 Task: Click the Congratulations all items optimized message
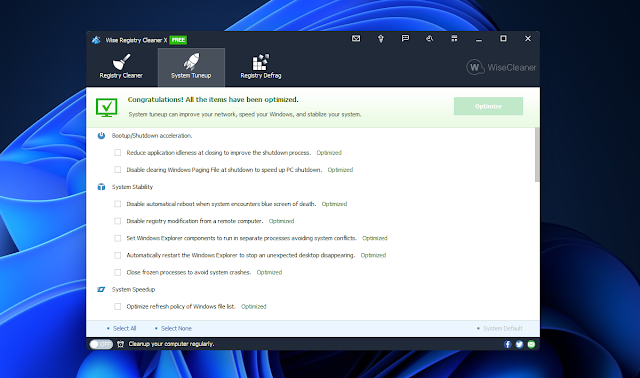213,100
